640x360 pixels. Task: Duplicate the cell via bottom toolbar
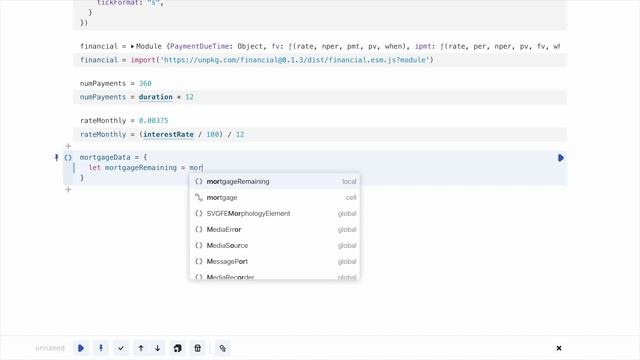[178, 348]
